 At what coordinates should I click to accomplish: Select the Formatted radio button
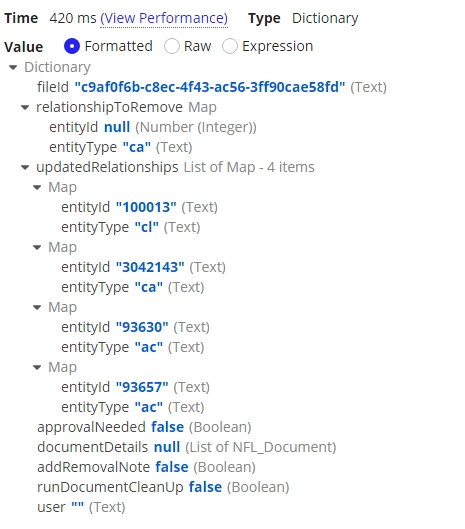[72, 46]
